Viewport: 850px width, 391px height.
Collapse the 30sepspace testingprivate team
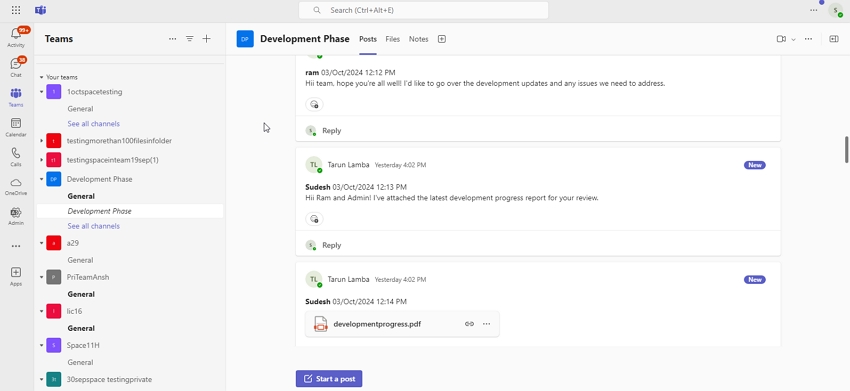(41, 380)
